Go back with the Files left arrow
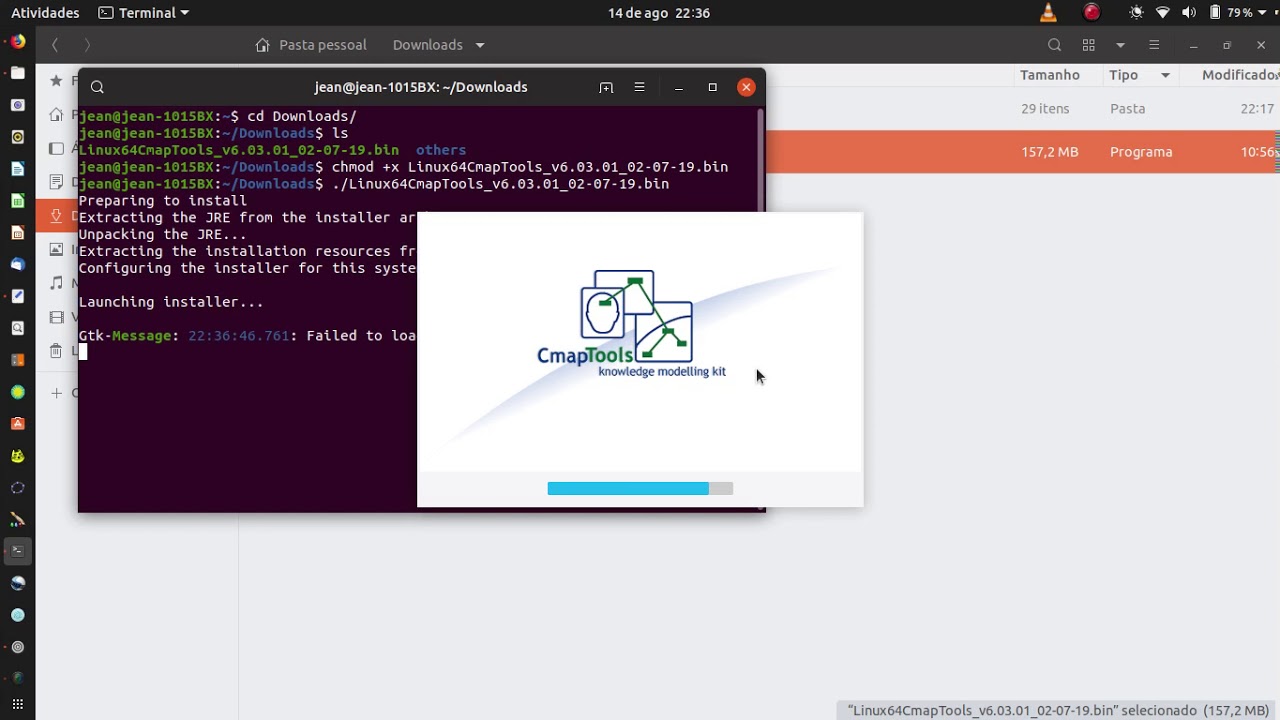This screenshot has width=1280, height=720. (x=55, y=45)
